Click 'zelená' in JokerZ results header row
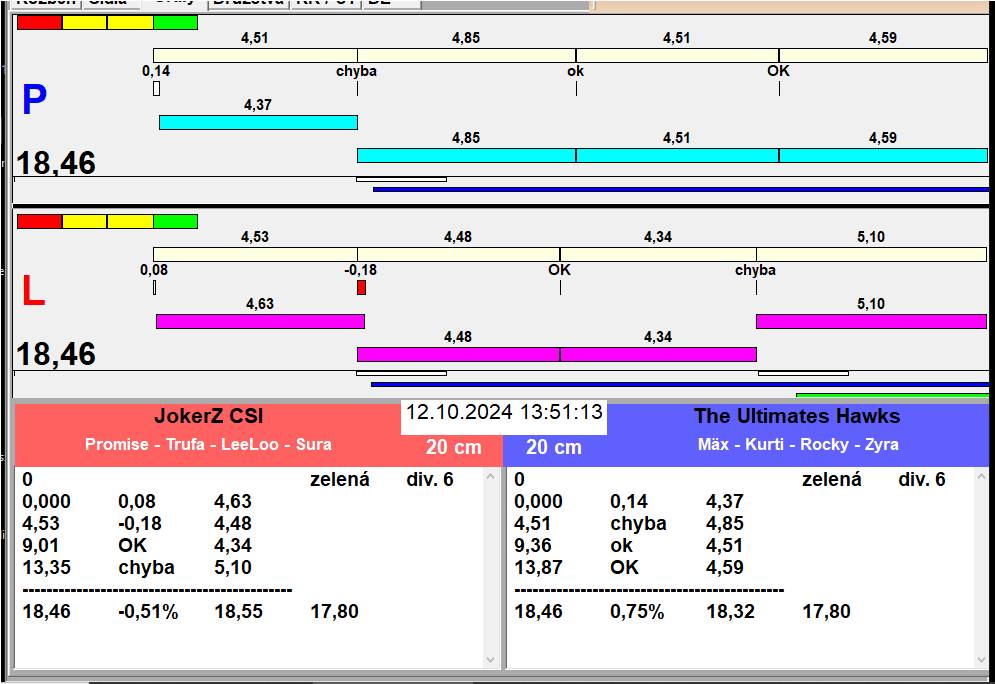995x684 pixels. pos(339,480)
